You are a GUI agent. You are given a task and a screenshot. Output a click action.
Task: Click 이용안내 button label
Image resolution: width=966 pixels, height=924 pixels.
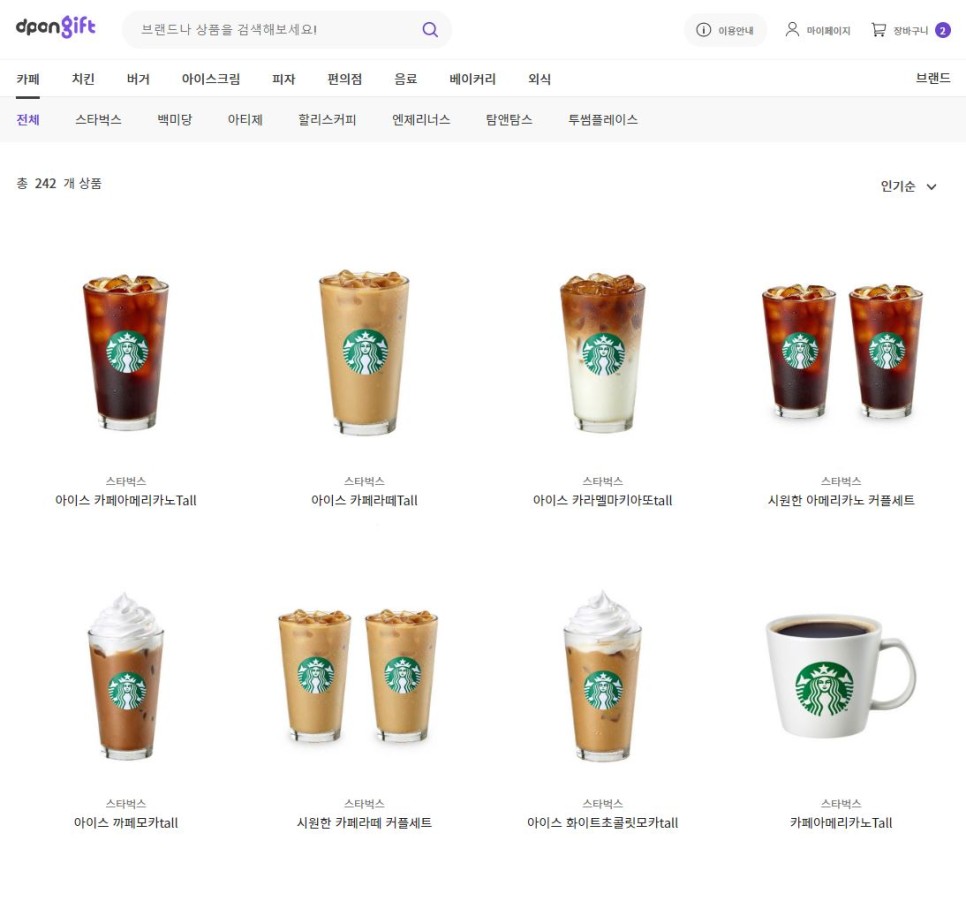point(736,30)
